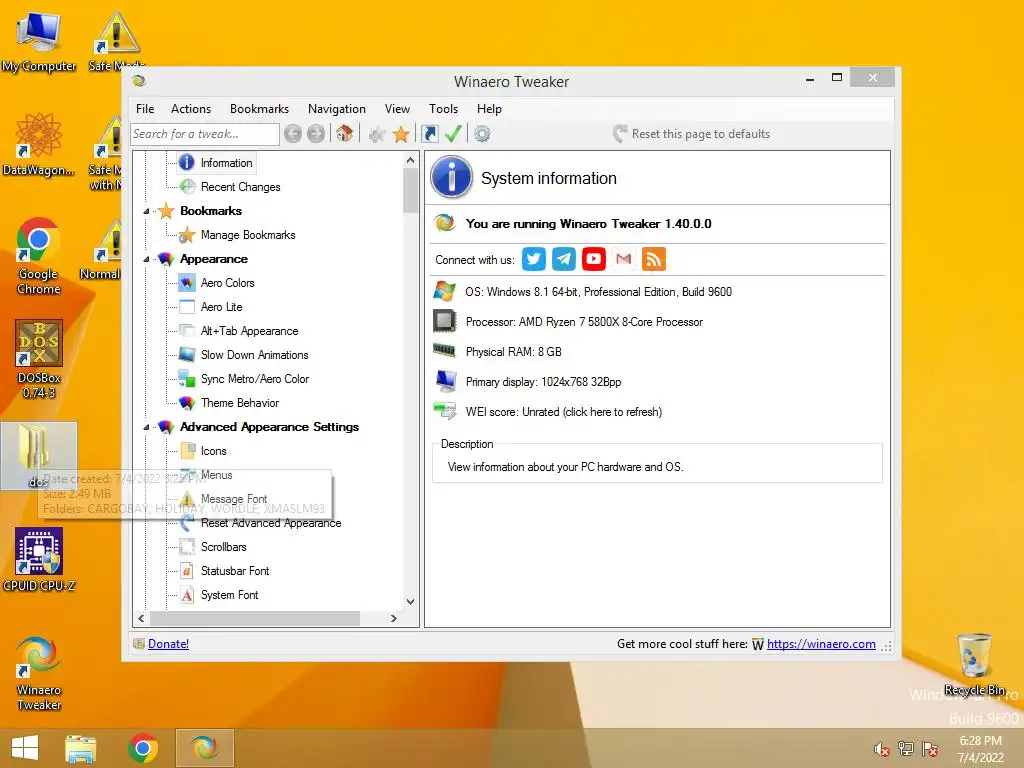Click the tree horizontal scrollbar right arrow
This screenshot has width=1024, height=768.
coord(393,618)
